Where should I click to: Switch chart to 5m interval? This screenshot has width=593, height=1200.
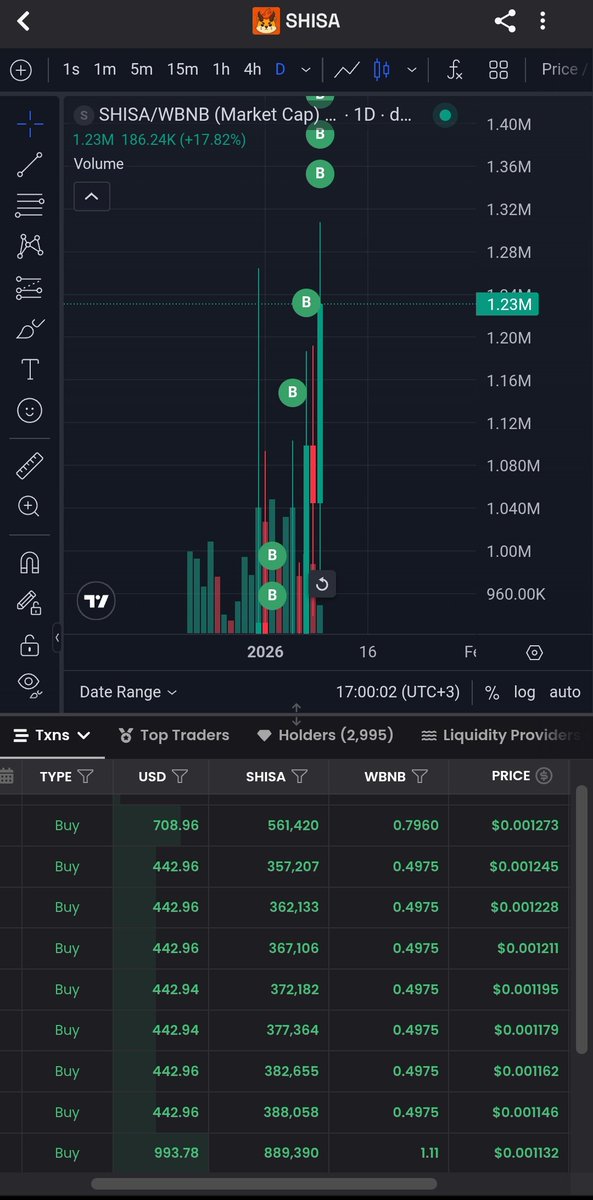pyautogui.click(x=141, y=70)
